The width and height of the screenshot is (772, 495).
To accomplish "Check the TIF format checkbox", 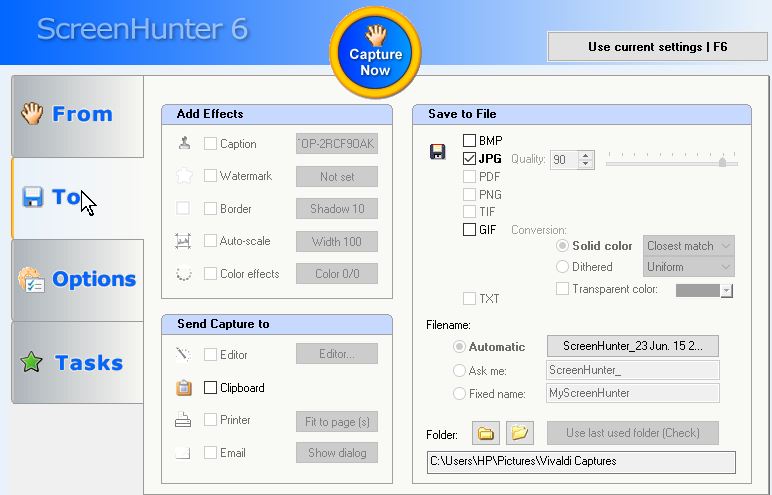I will click(x=469, y=212).
